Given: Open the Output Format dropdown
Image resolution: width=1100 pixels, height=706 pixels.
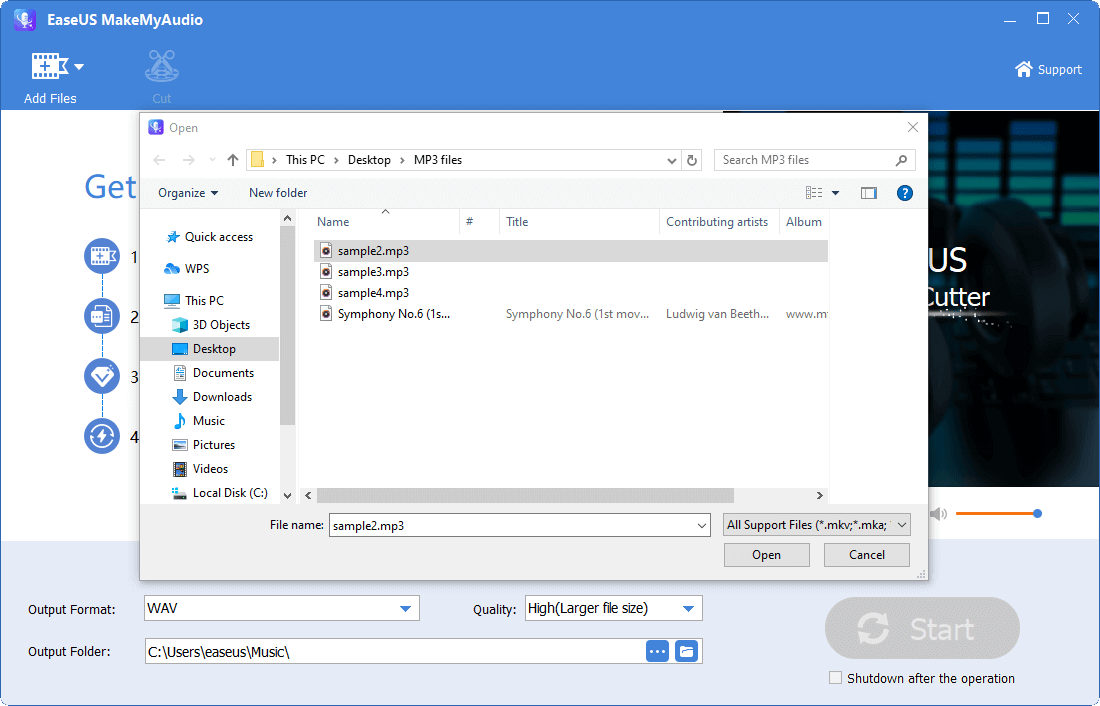Looking at the screenshot, I should (406, 607).
